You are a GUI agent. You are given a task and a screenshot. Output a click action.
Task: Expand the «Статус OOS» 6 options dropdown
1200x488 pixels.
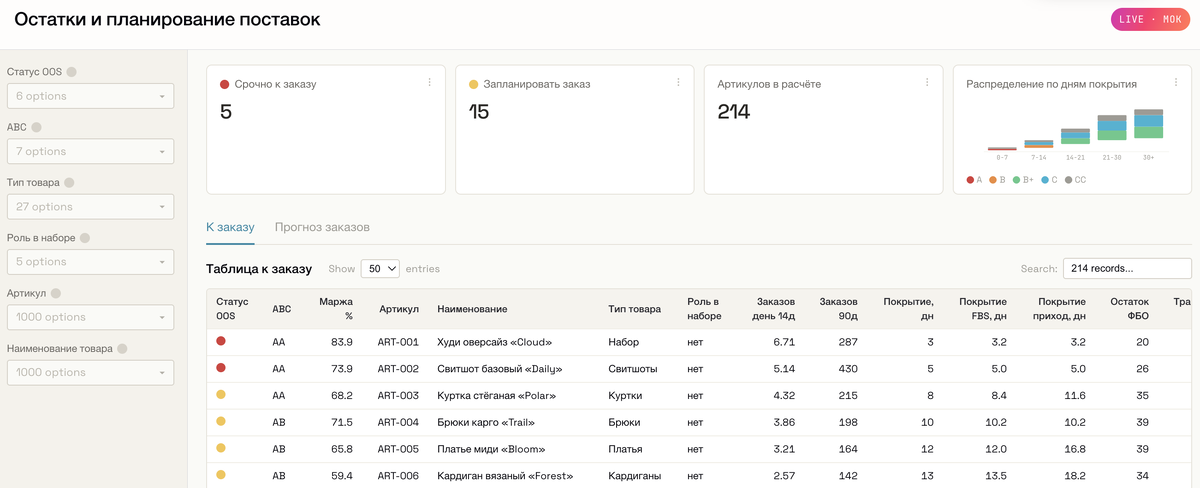90,96
